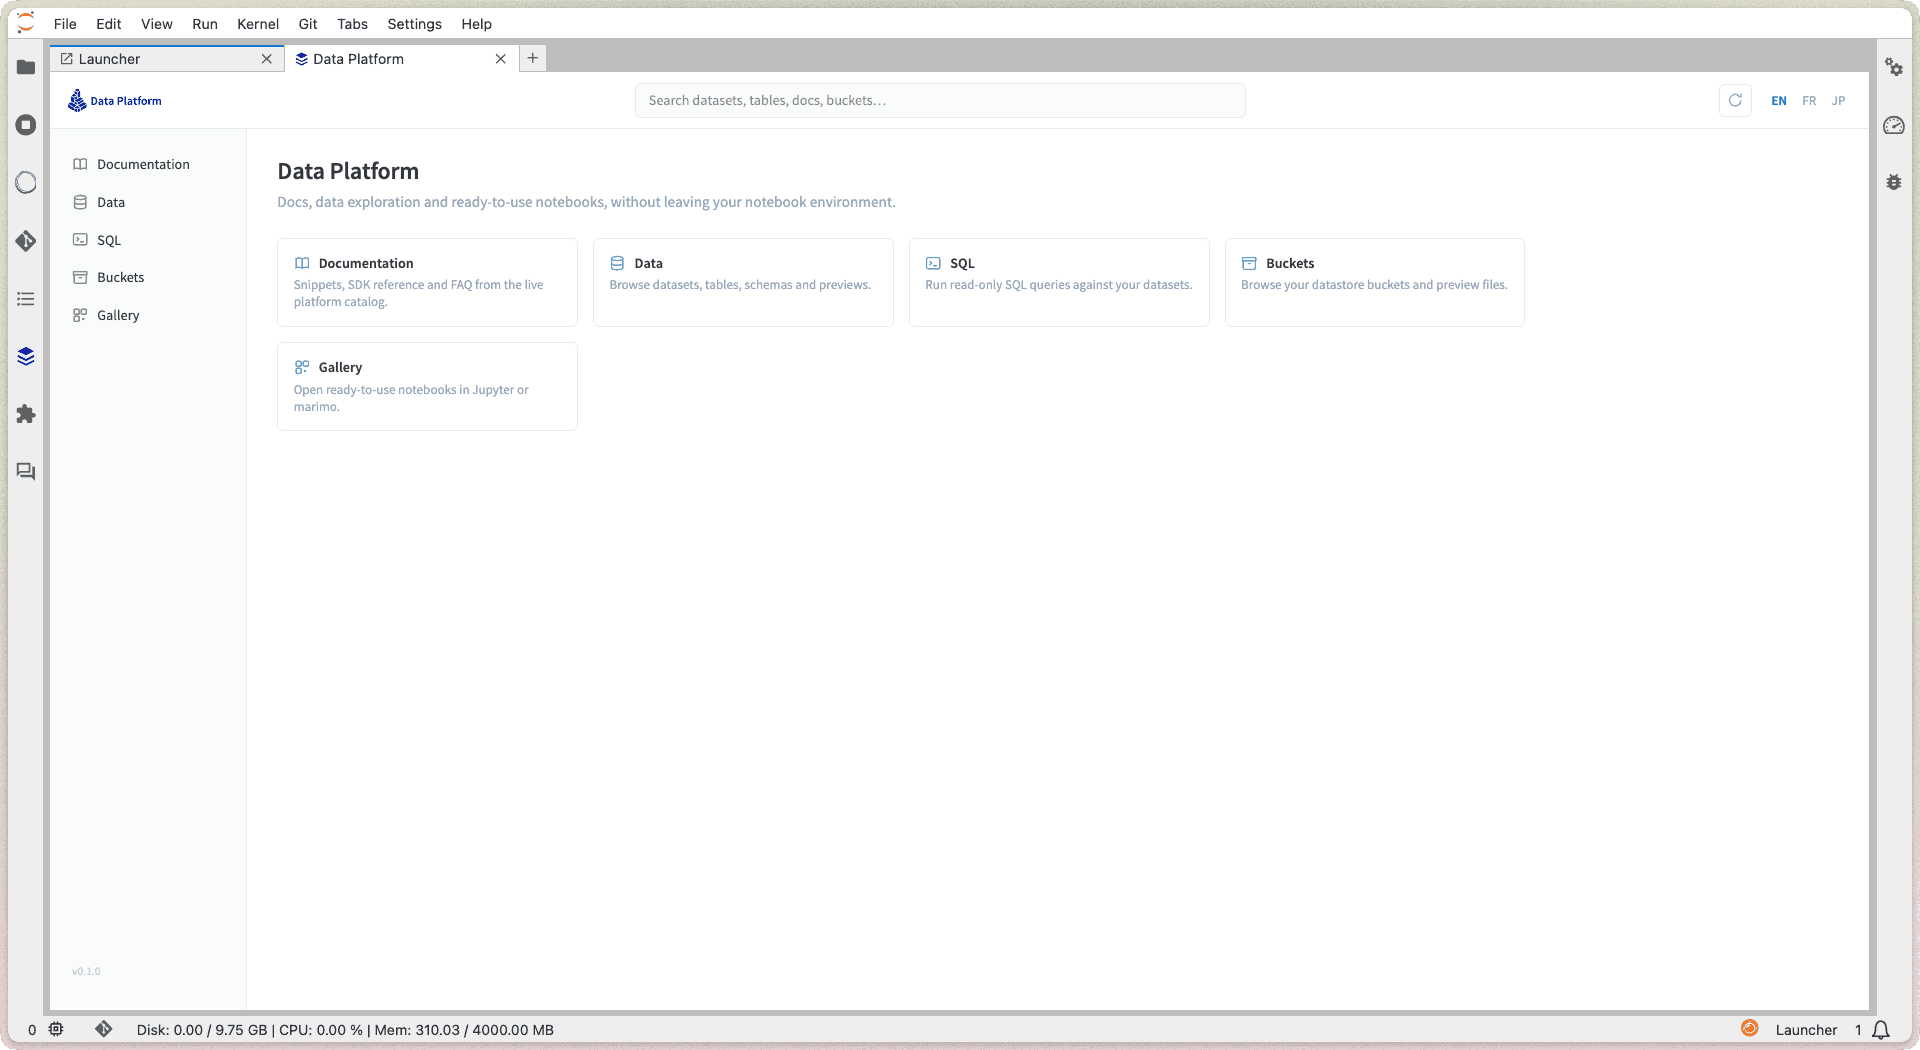Close the Launcher tab
The width and height of the screenshot is (1920, 1050).
click(267, 59)
